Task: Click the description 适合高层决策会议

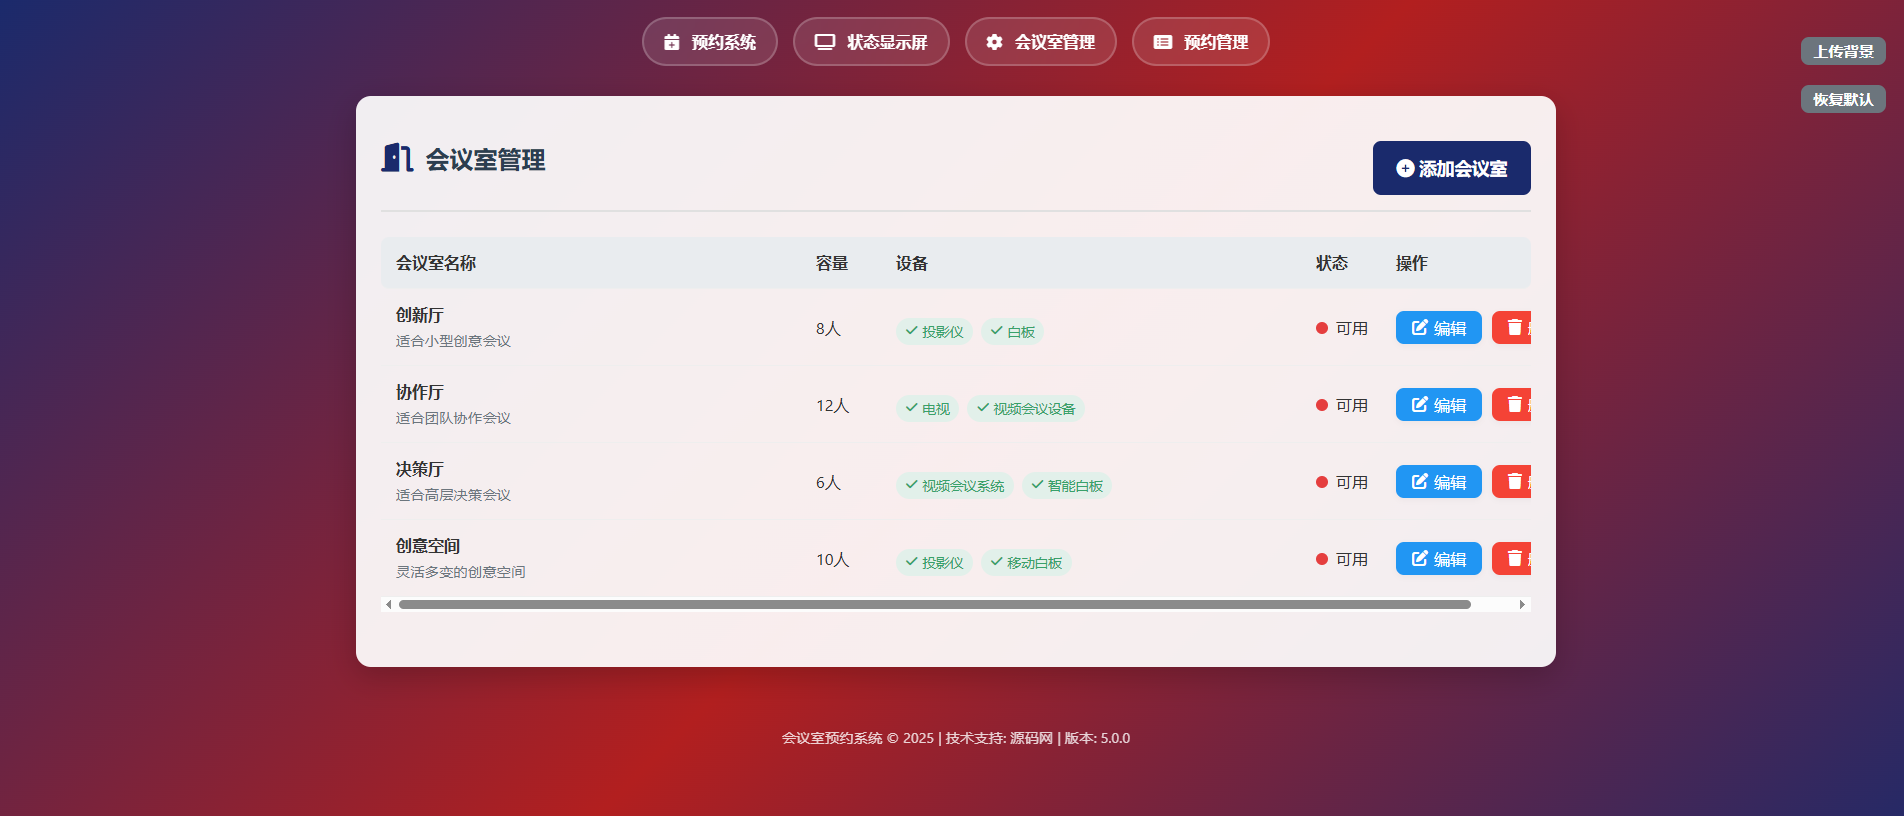Action: (x=453, y=495)
